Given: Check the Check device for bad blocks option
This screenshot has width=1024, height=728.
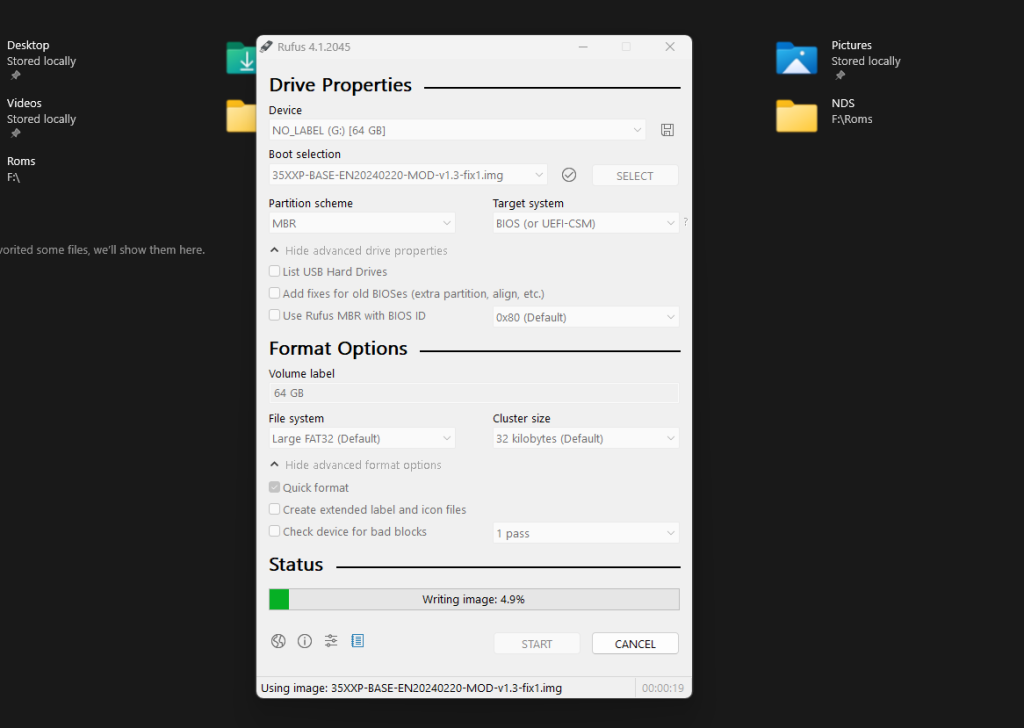Looking at the screenshot, I should 274,531.
